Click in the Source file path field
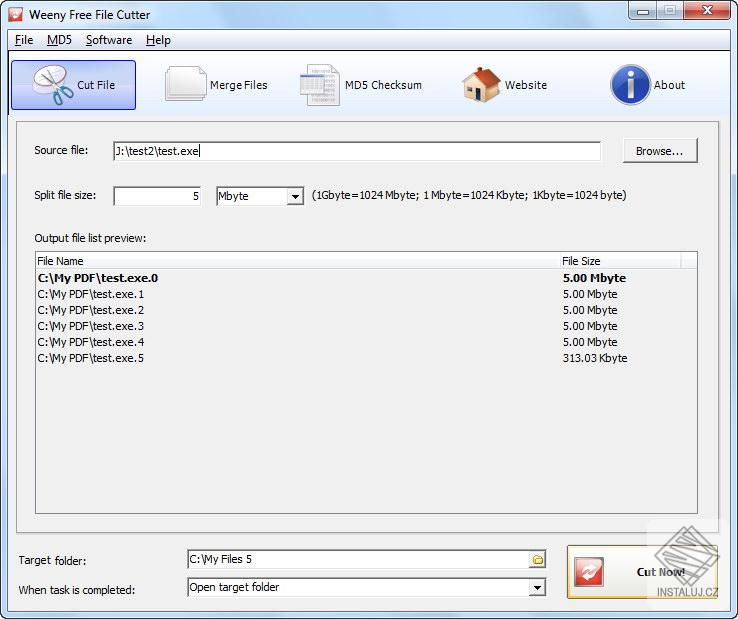Screen dimensions: 738x619 357,151
